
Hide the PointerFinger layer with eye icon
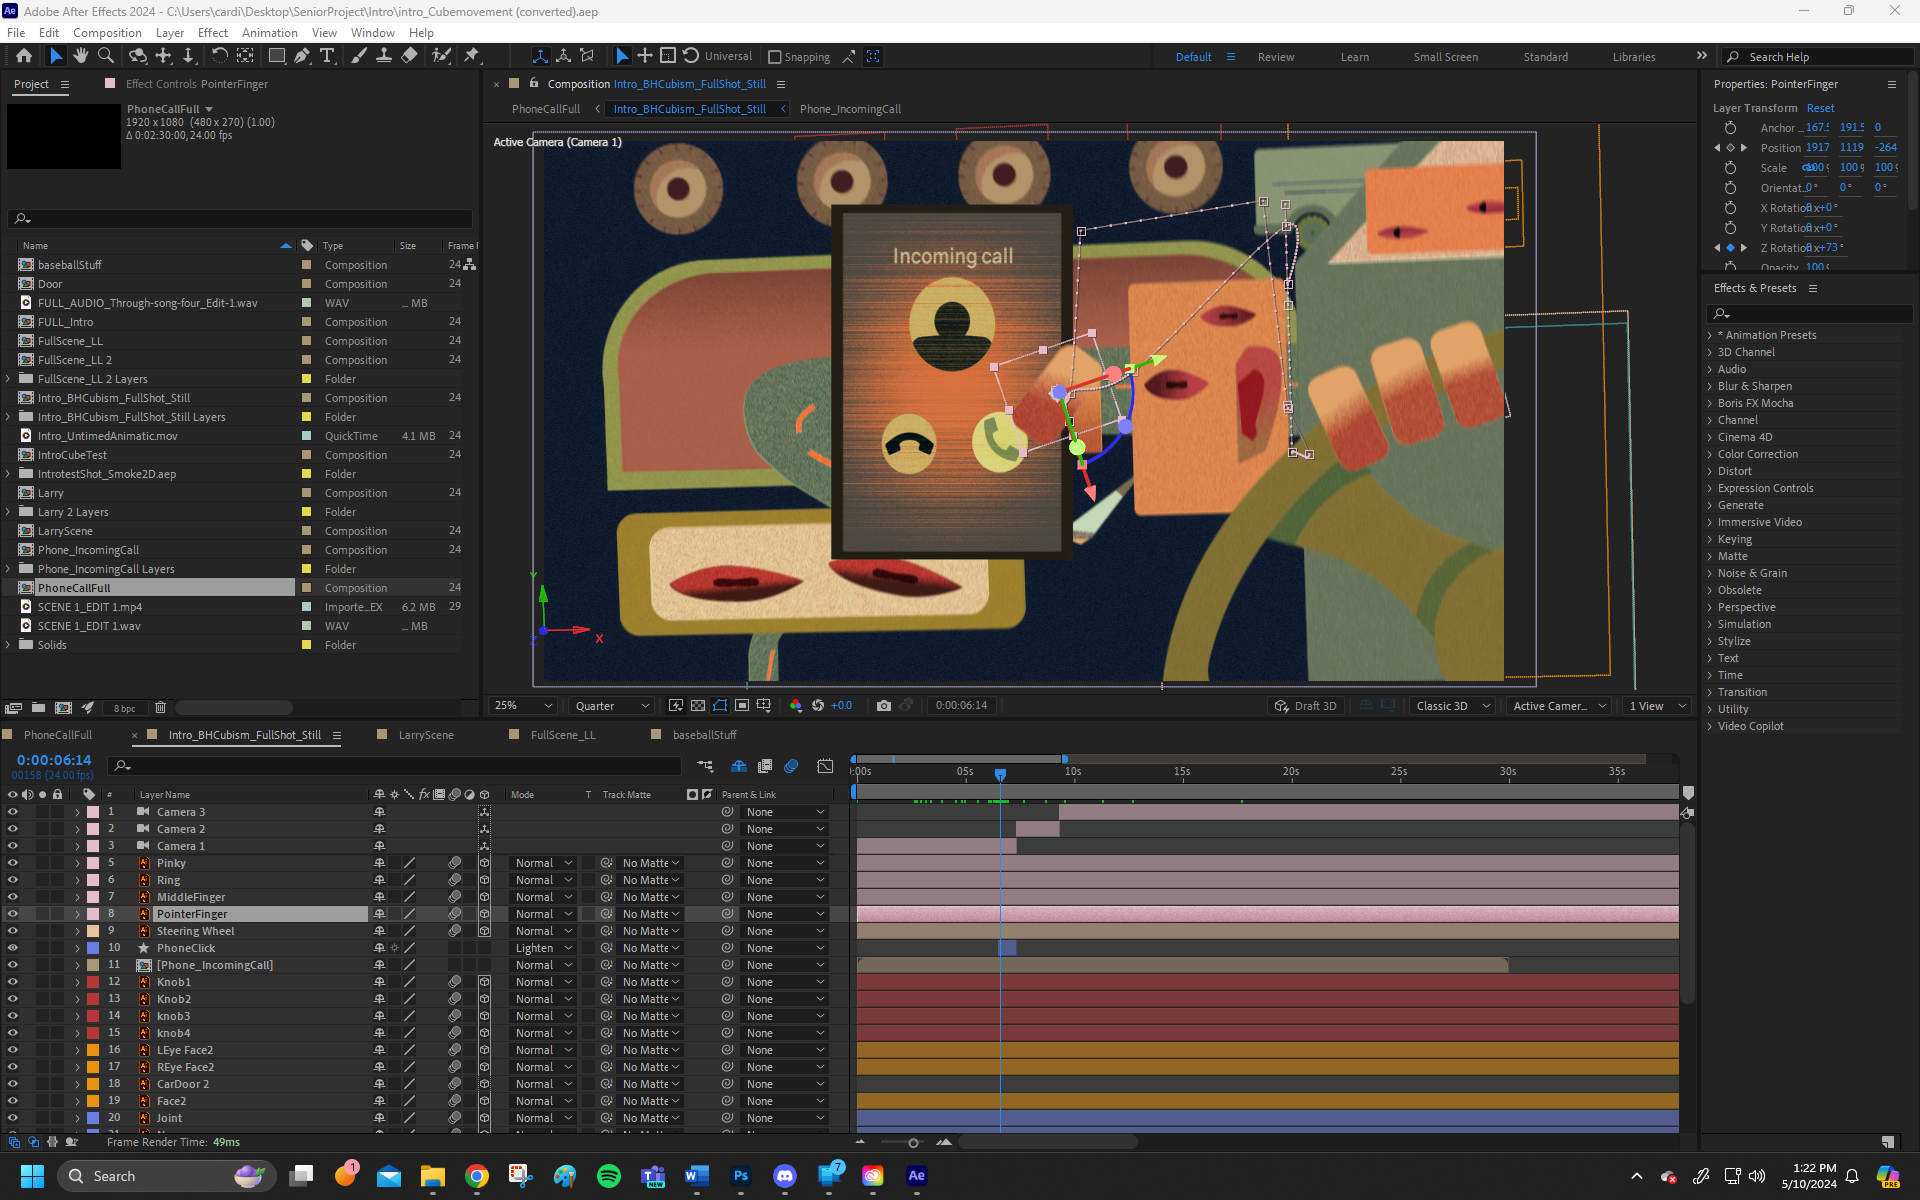(12, 914)
